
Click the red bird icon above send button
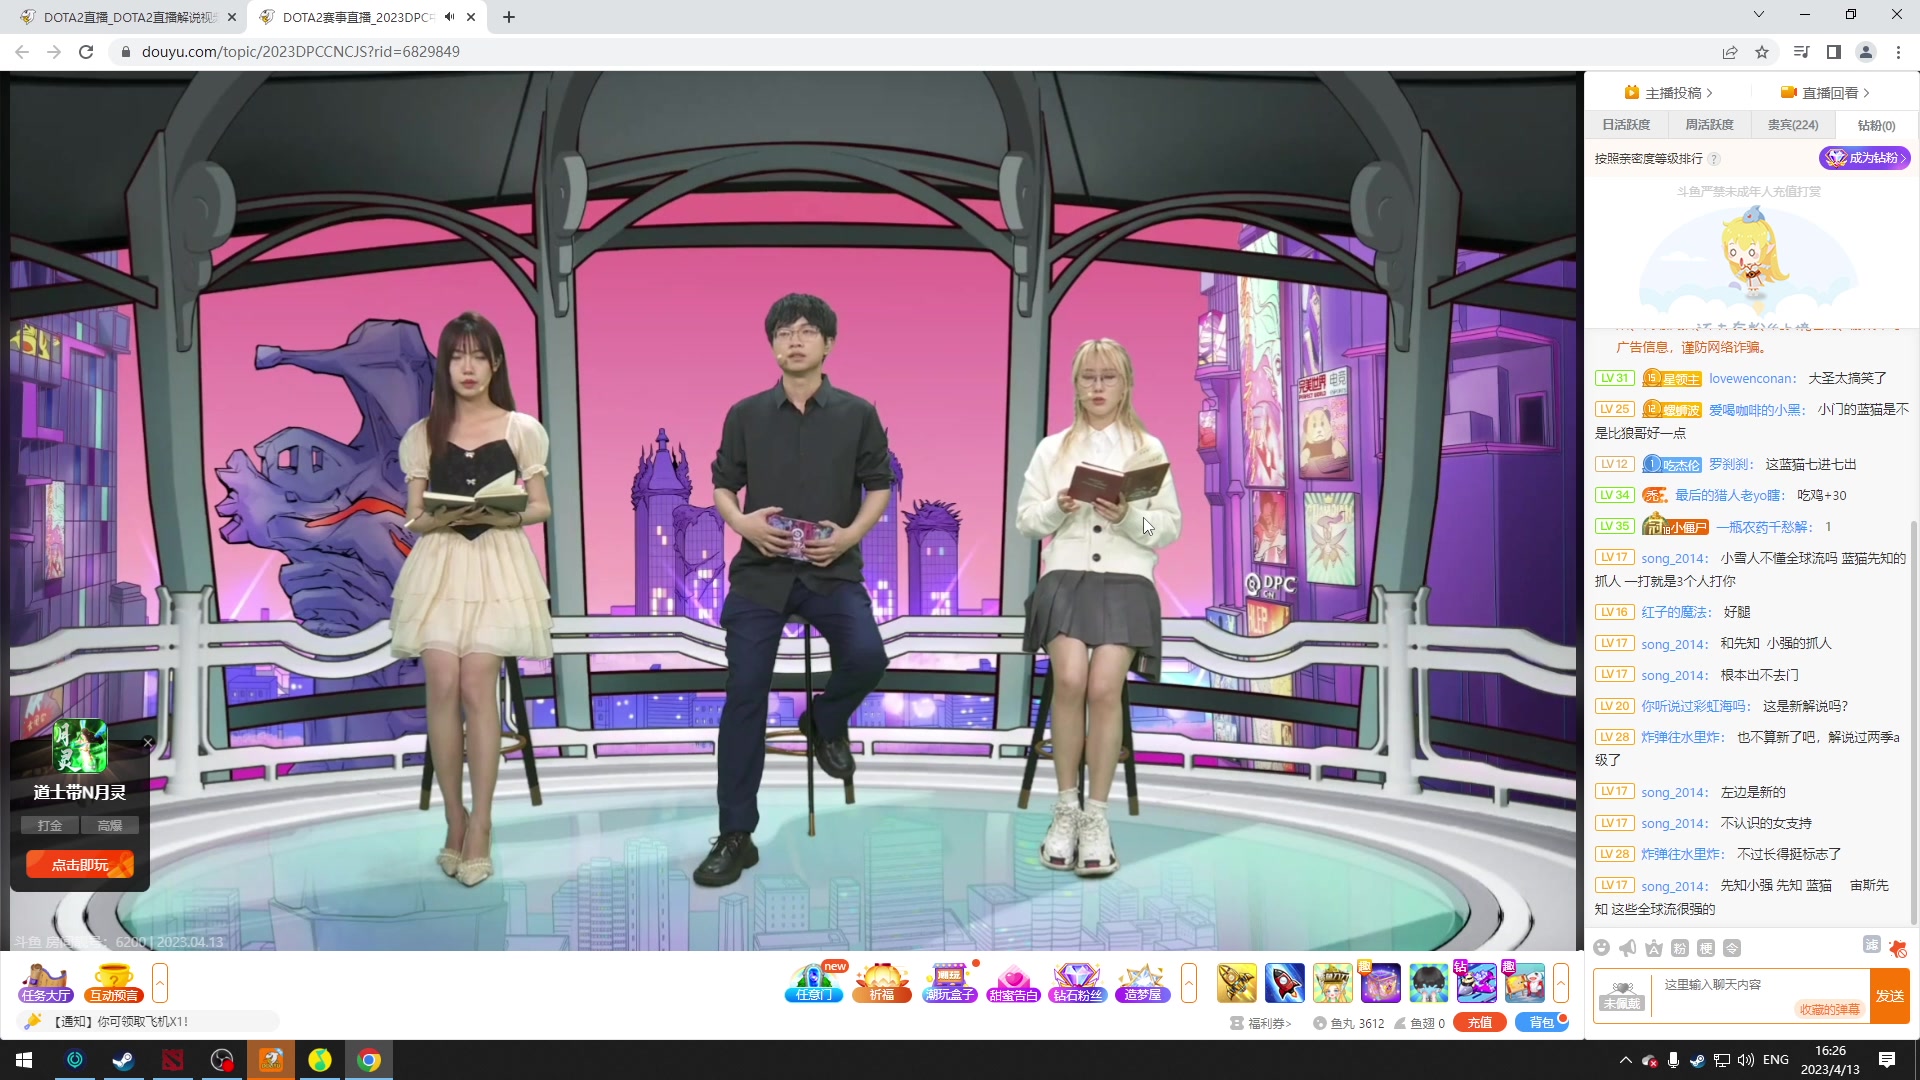pyautogui.click(x=1898, y=948)
